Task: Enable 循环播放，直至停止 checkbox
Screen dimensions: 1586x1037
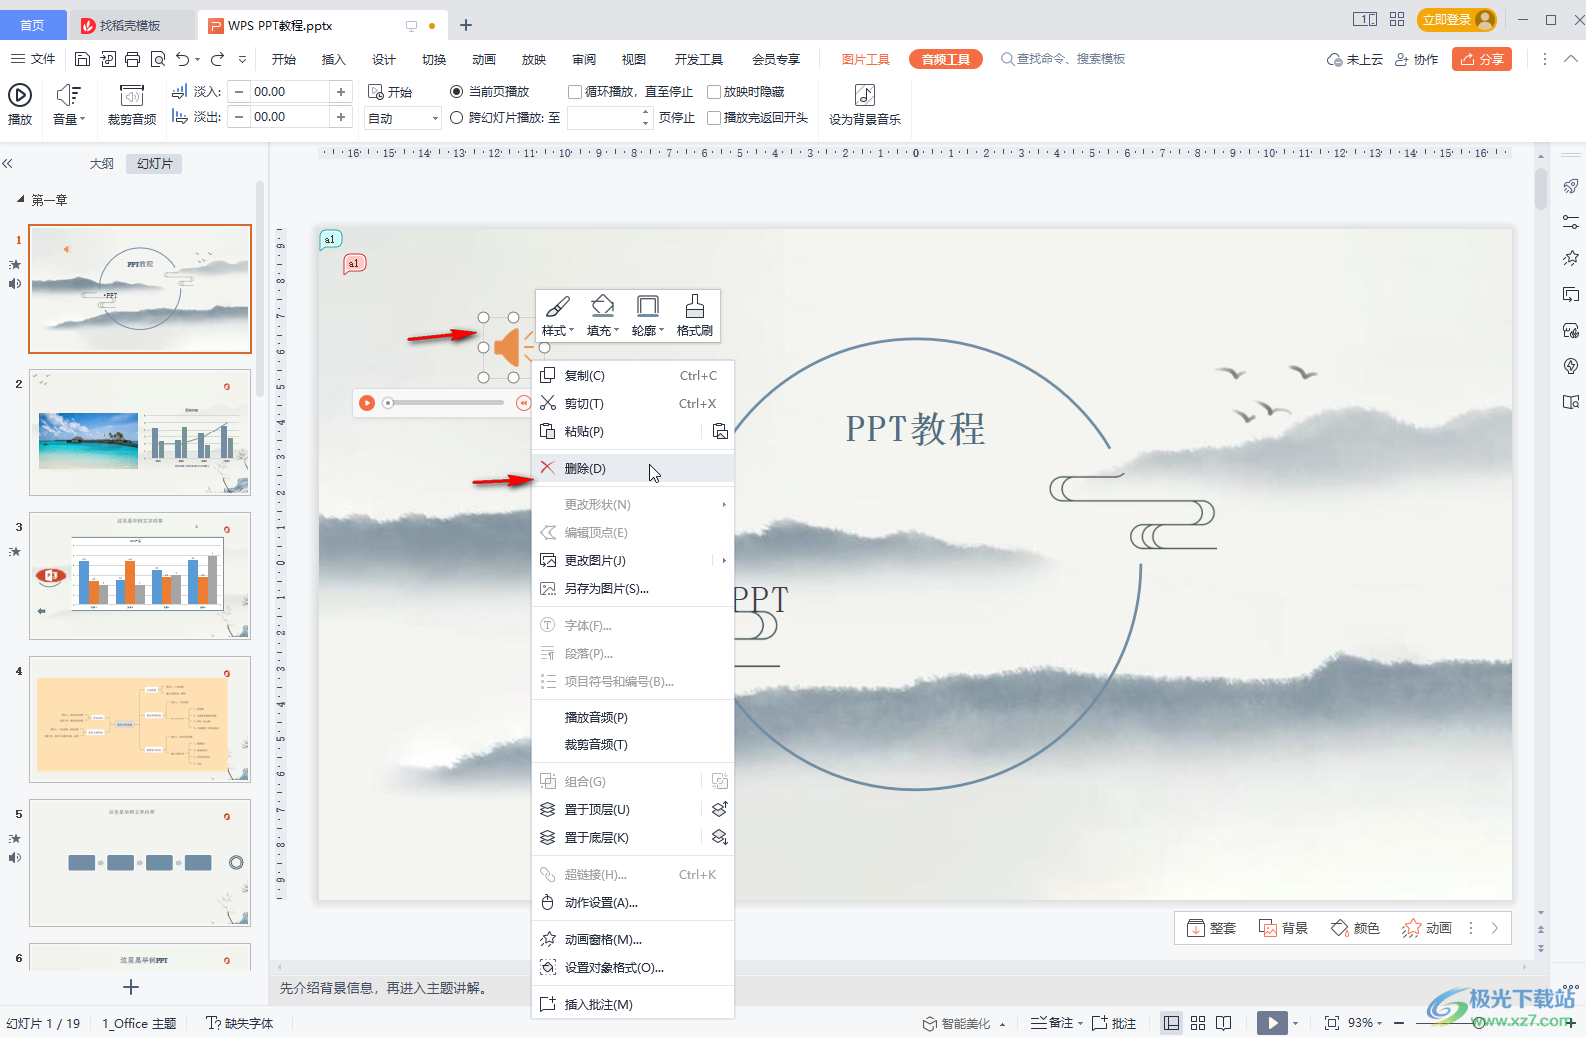Action: pyautogui.click(x=575, y=92)
